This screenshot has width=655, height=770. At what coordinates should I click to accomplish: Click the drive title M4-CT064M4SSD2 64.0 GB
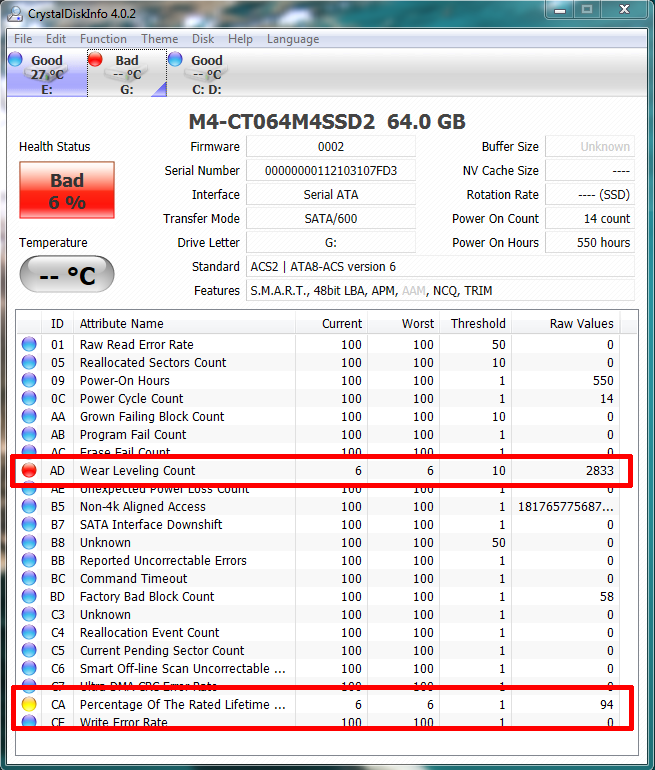point(327,122)
